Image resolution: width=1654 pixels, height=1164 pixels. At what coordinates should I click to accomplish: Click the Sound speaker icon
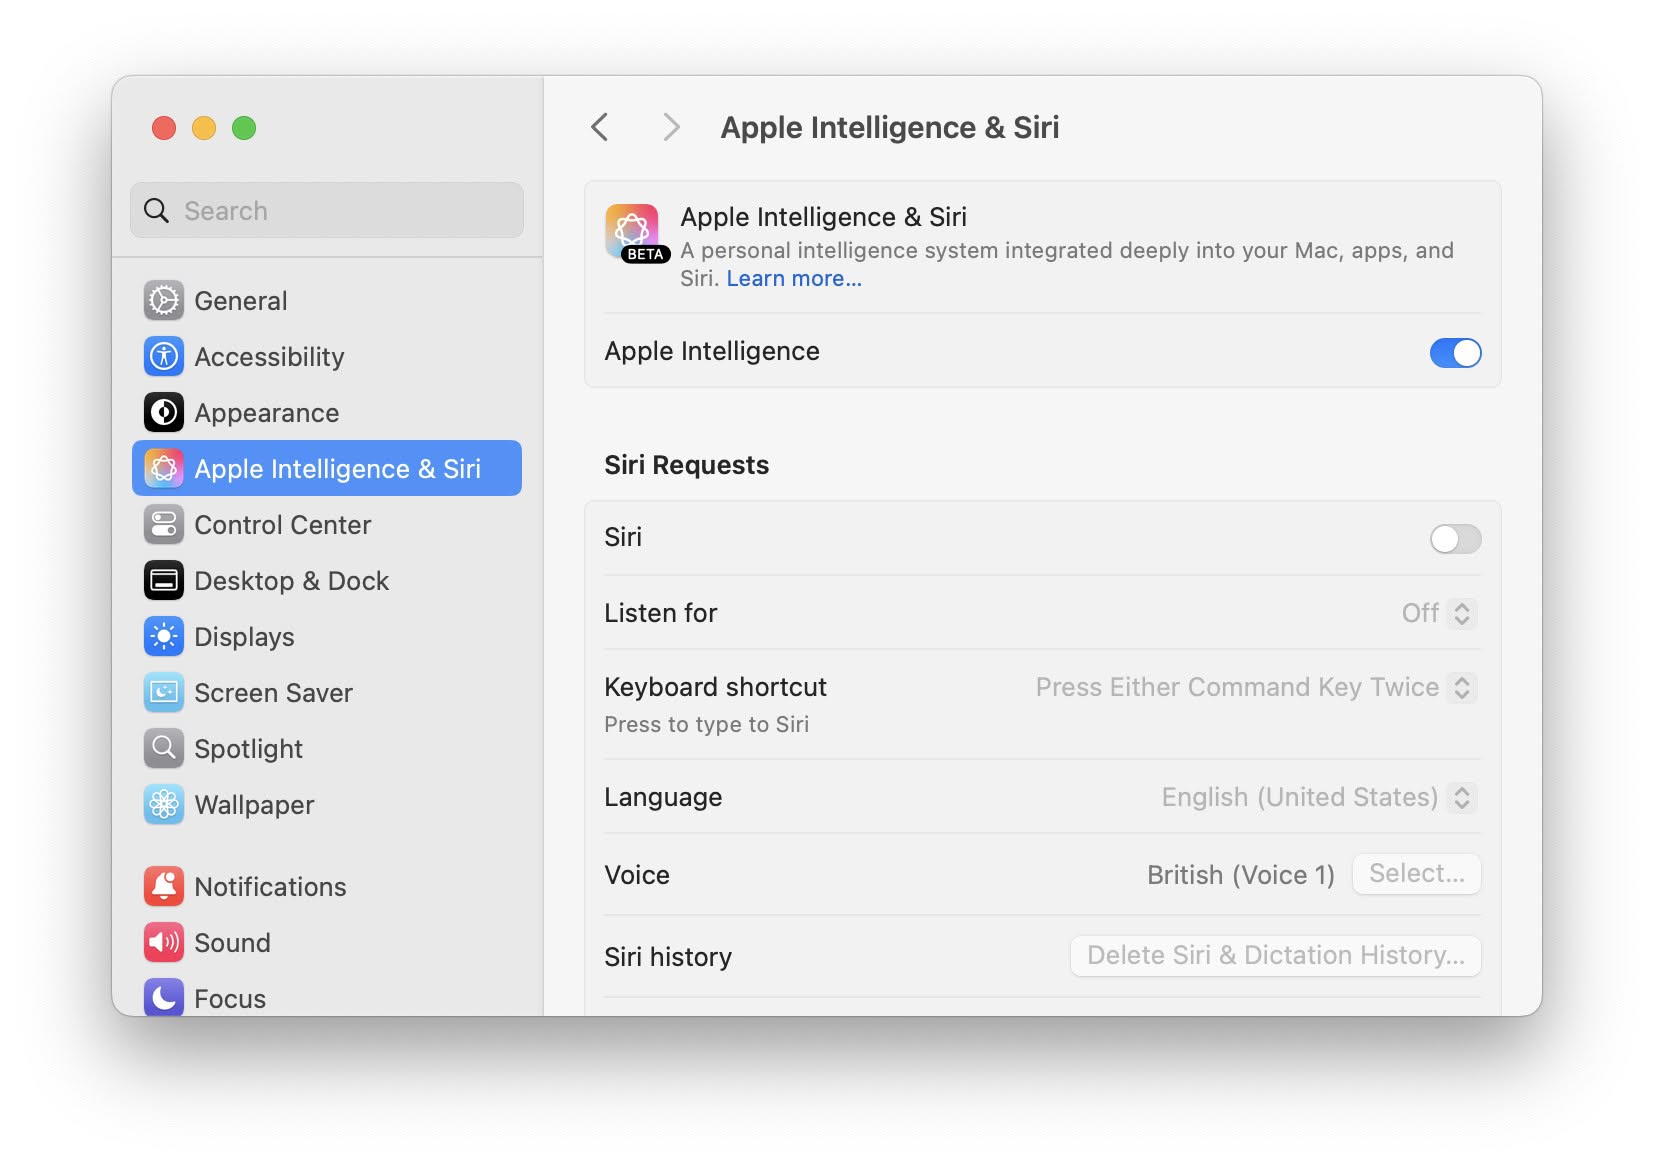click(164, 942)
